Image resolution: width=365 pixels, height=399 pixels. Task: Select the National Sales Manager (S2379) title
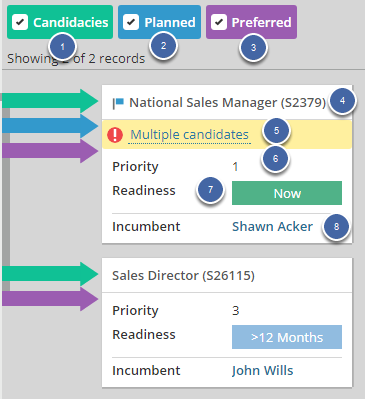(228, 103)
